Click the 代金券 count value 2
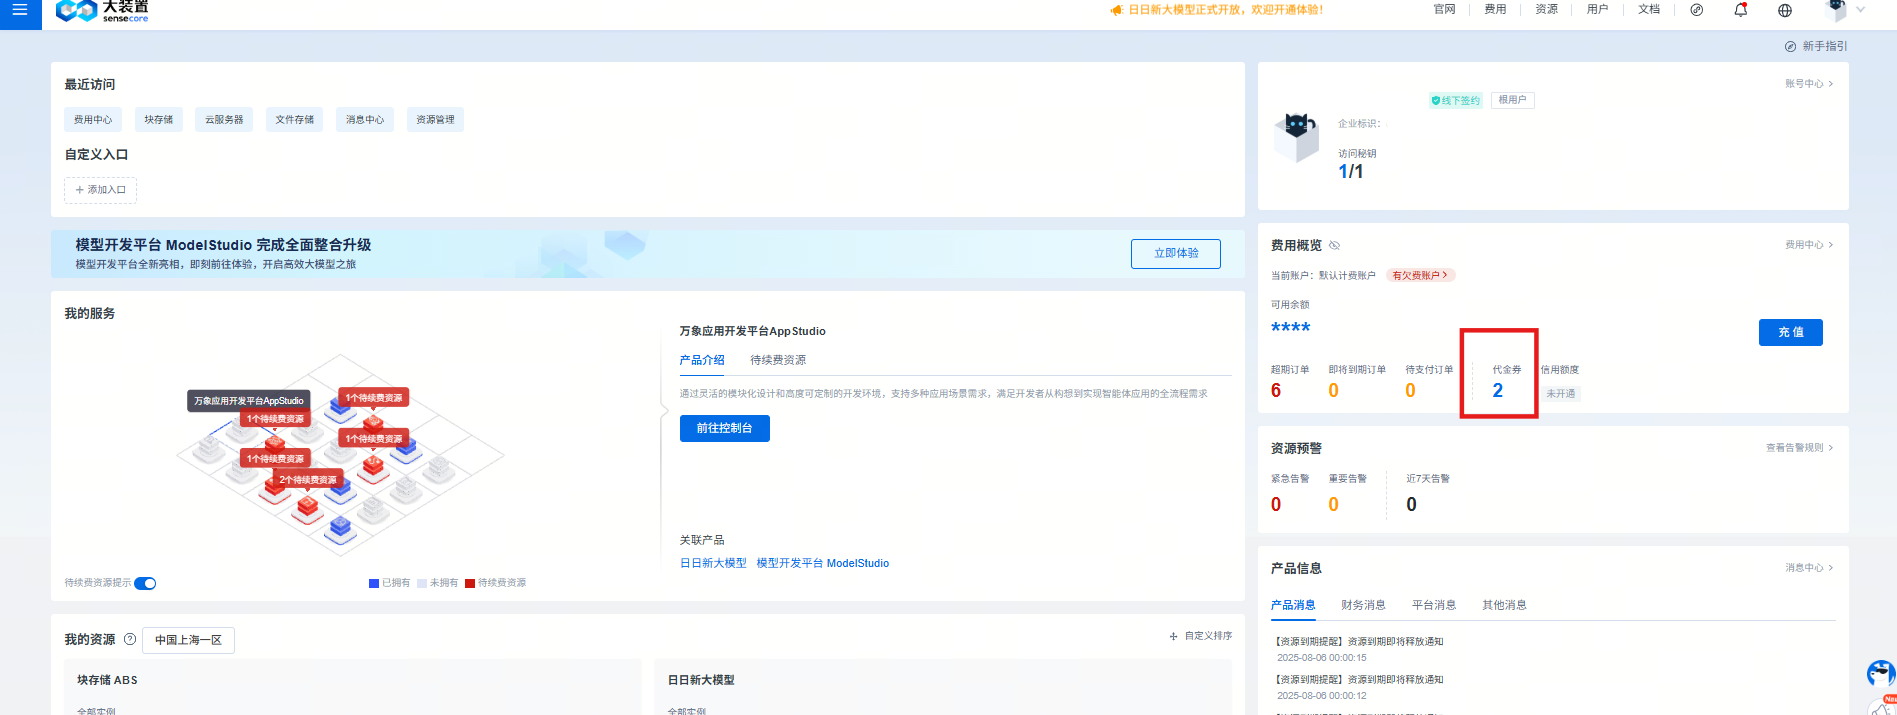Image resolution: width=1897 pixels, height=715 pixels. pyautogui.click(x=1498, y=391)
